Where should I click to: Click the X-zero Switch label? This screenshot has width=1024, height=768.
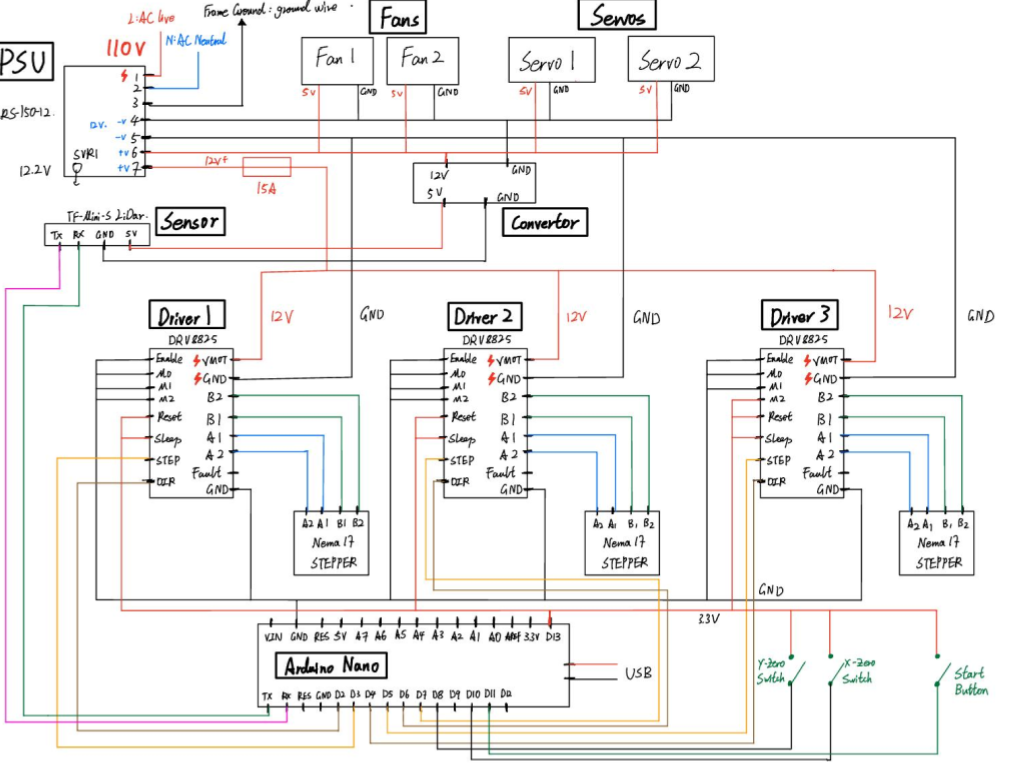859,671
